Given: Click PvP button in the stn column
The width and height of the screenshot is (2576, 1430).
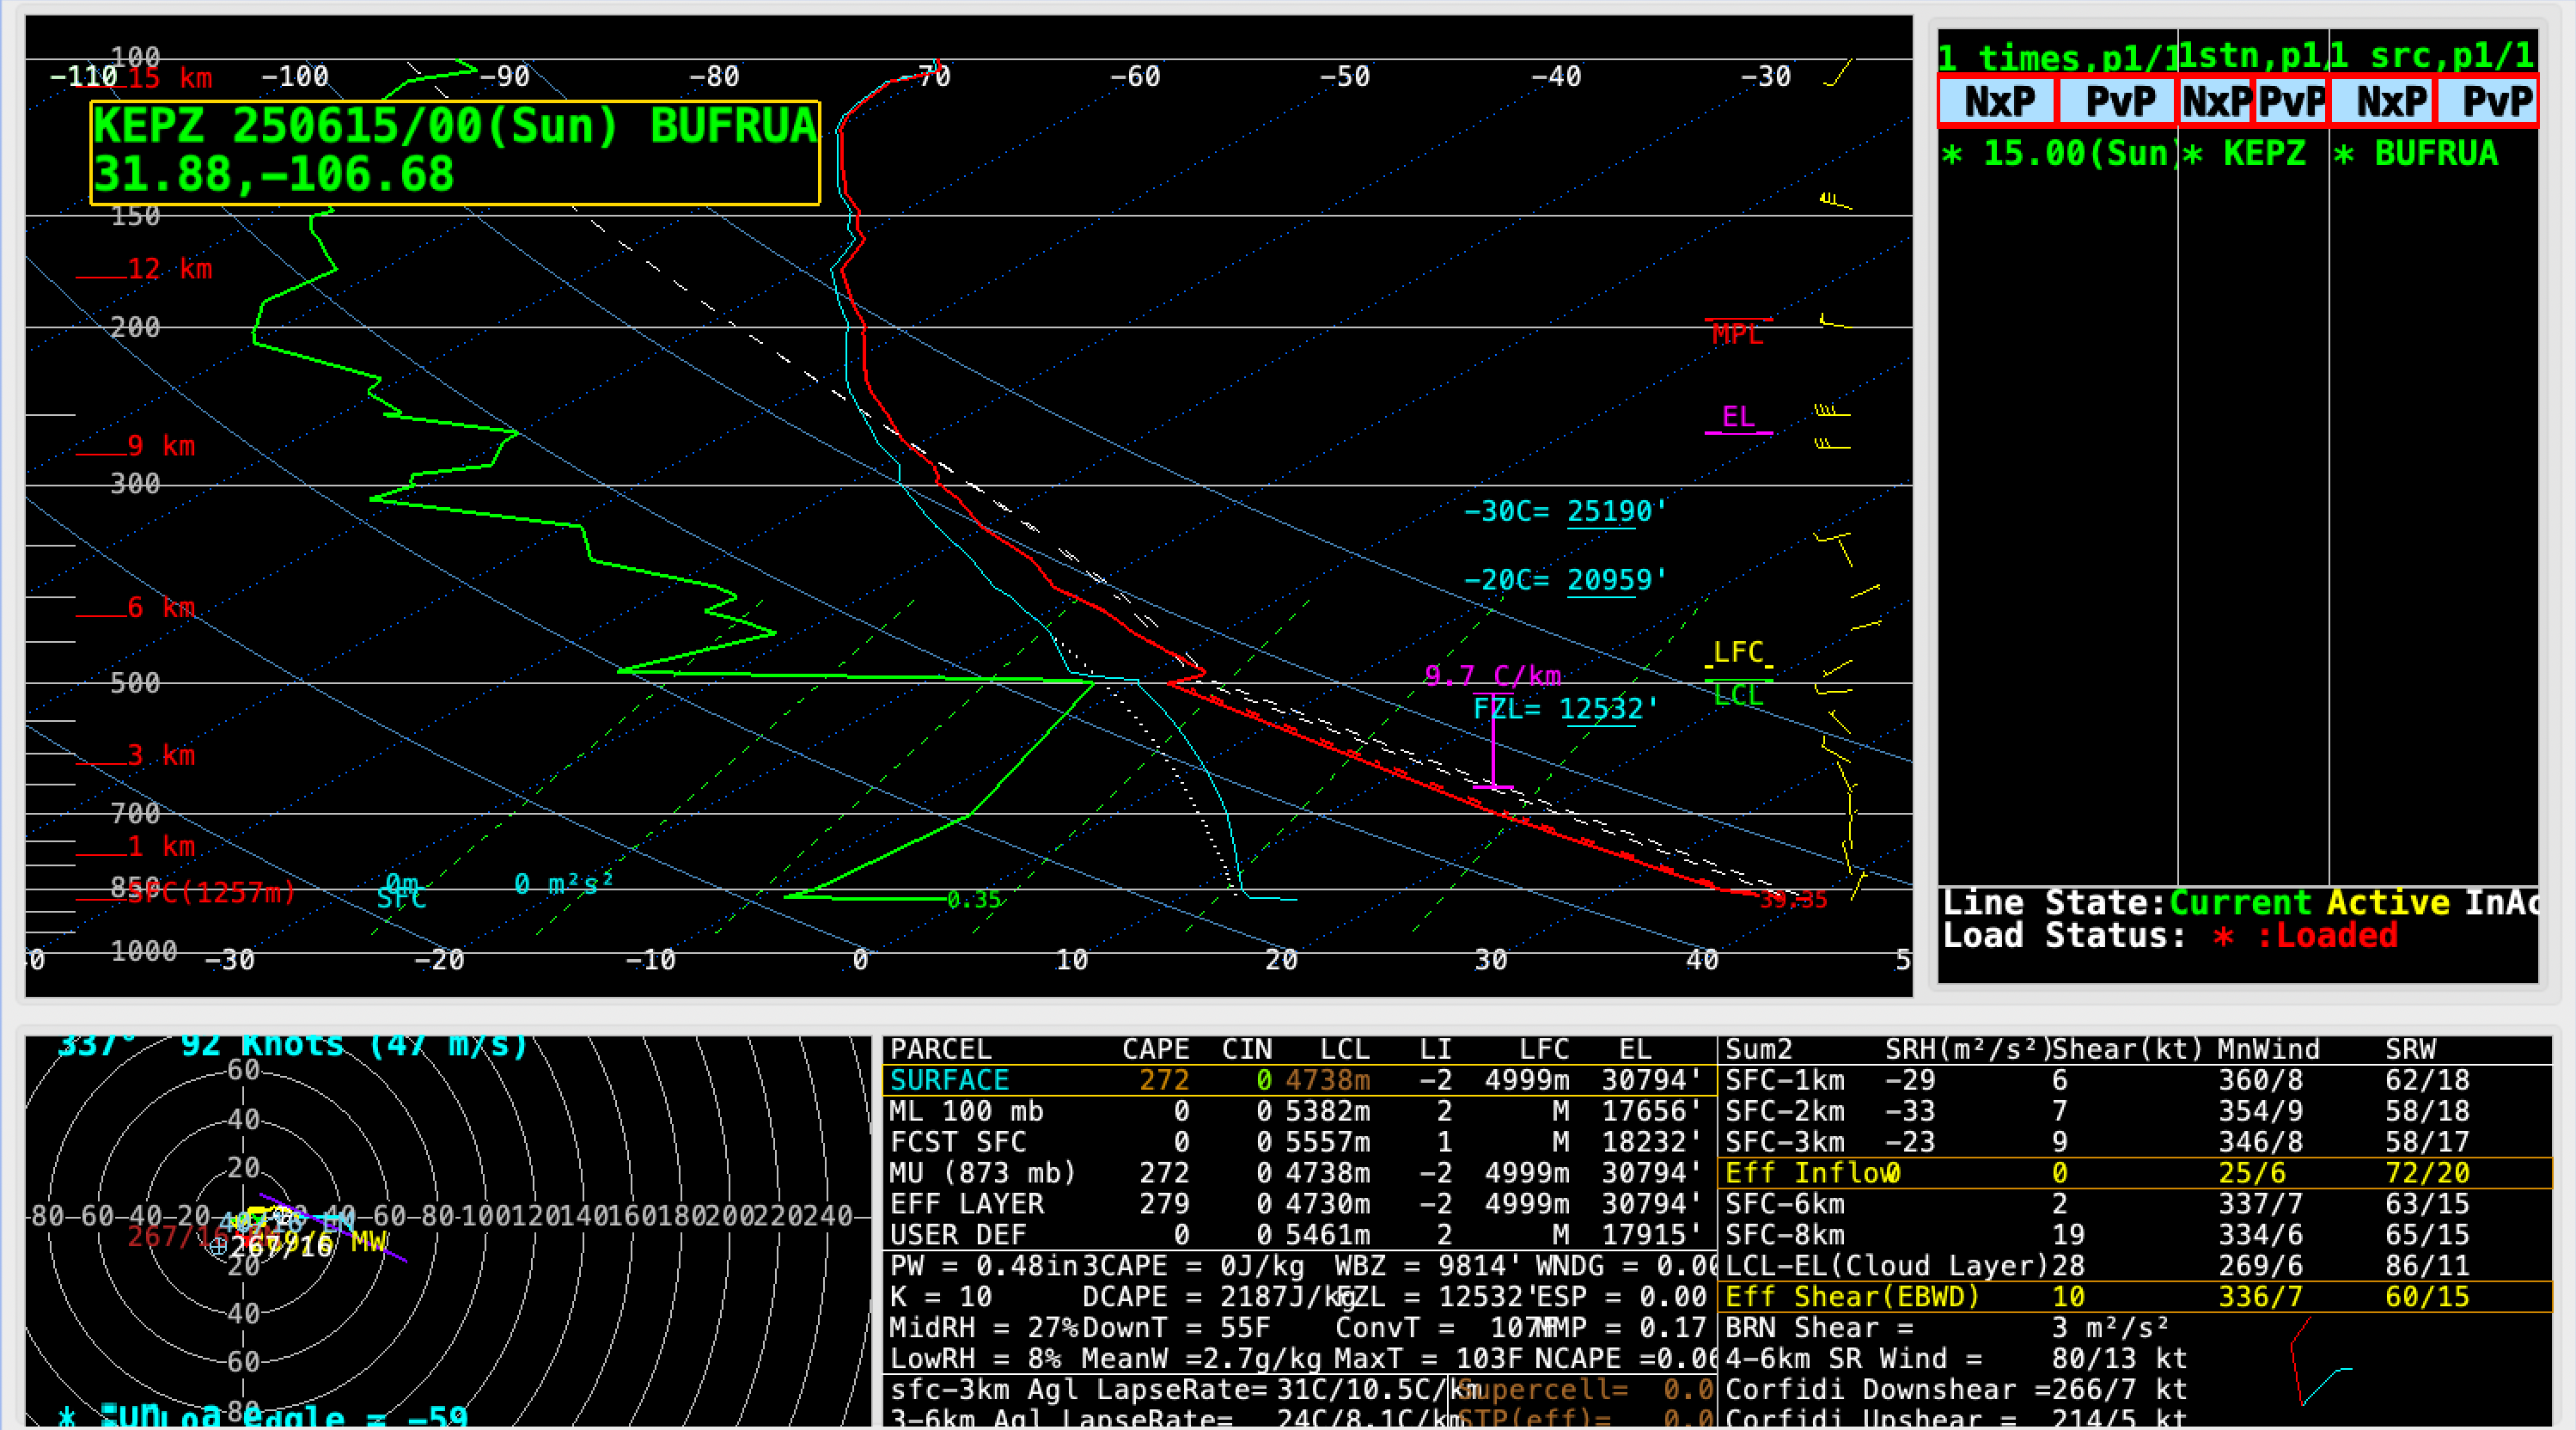Looking at the screenshot, I should [x=2291, y=101].
